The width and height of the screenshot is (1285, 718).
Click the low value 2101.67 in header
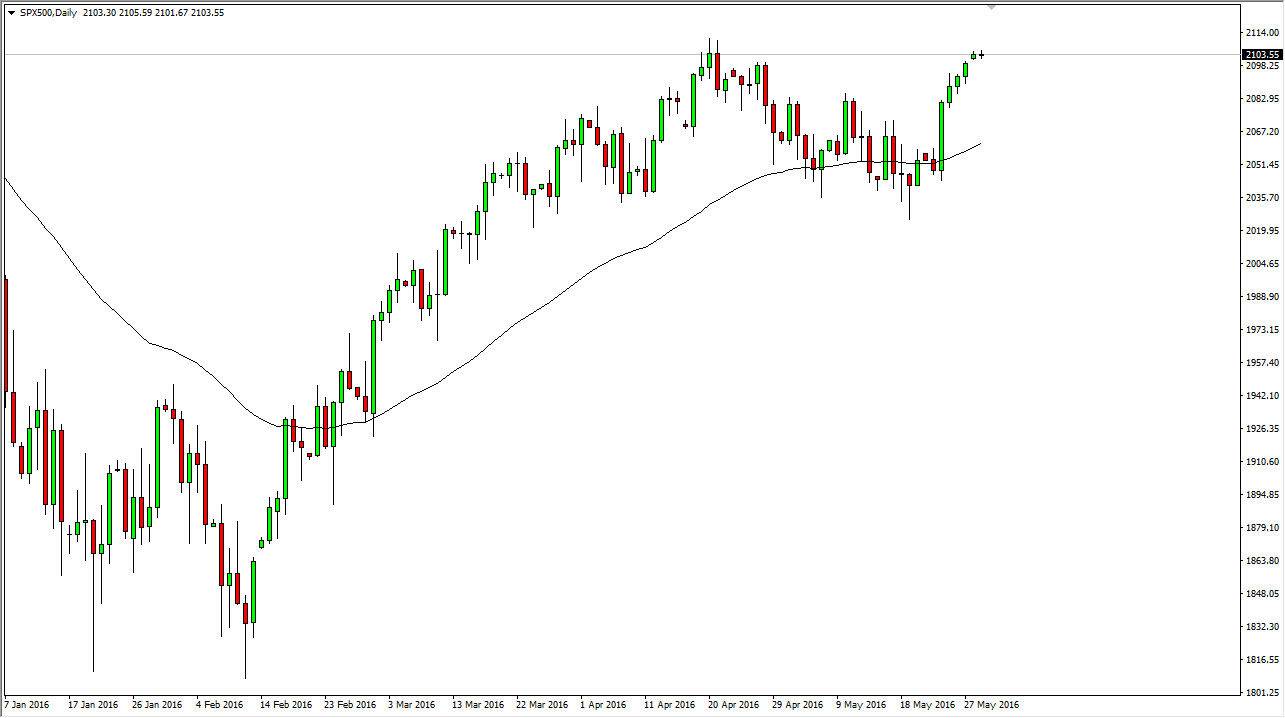tap(172, 13)
